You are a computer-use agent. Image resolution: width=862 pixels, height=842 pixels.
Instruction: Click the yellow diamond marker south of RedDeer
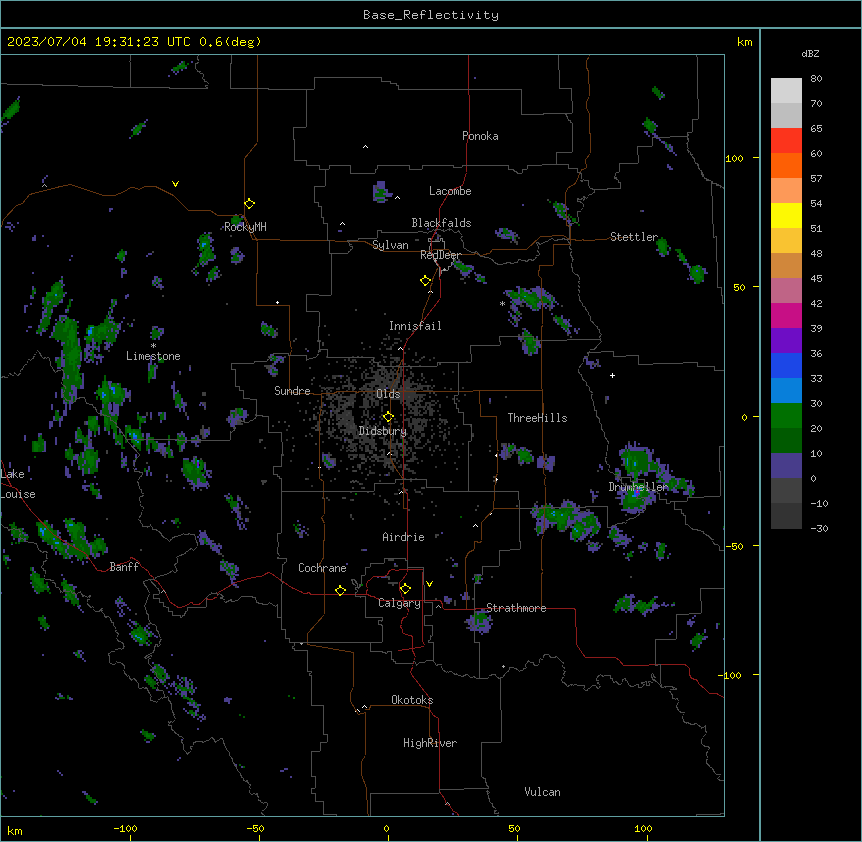point(426,281)
